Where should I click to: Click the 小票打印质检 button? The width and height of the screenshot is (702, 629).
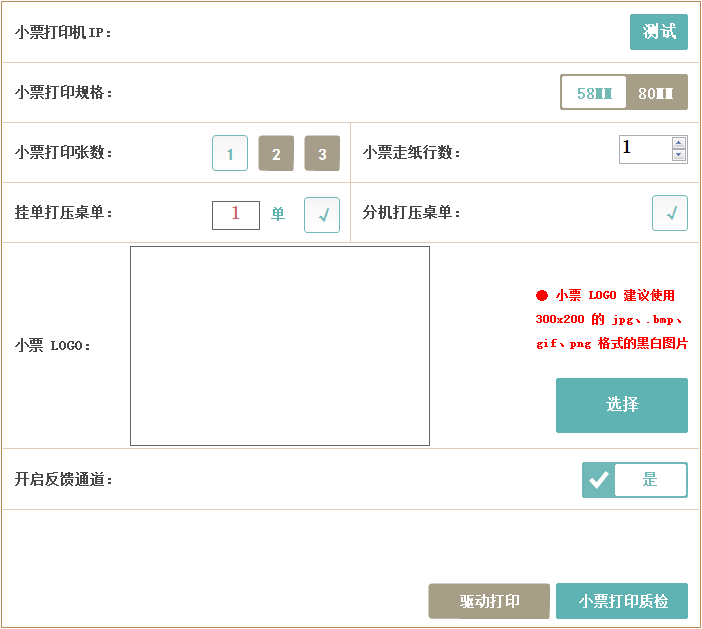click(622, 601)
